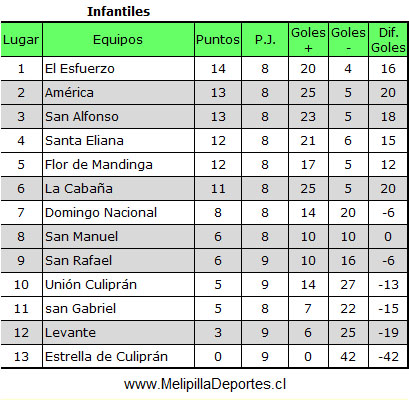Click the Lugar column header
409x400 pixels.
pos(21,40)
